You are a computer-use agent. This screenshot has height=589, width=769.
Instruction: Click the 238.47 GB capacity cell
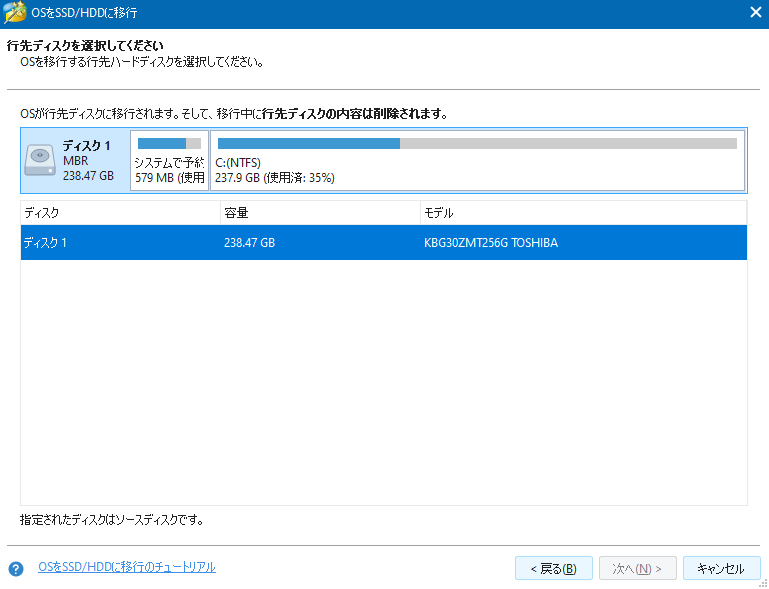tap(250, 243)
